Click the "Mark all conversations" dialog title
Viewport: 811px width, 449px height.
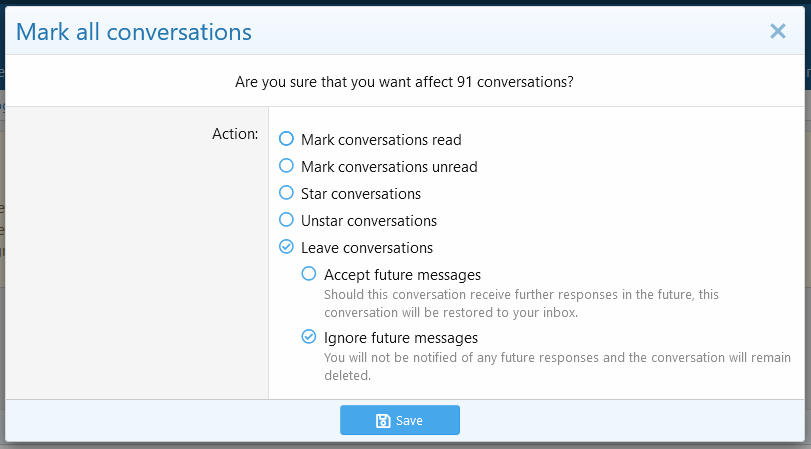tap(134, 32)
